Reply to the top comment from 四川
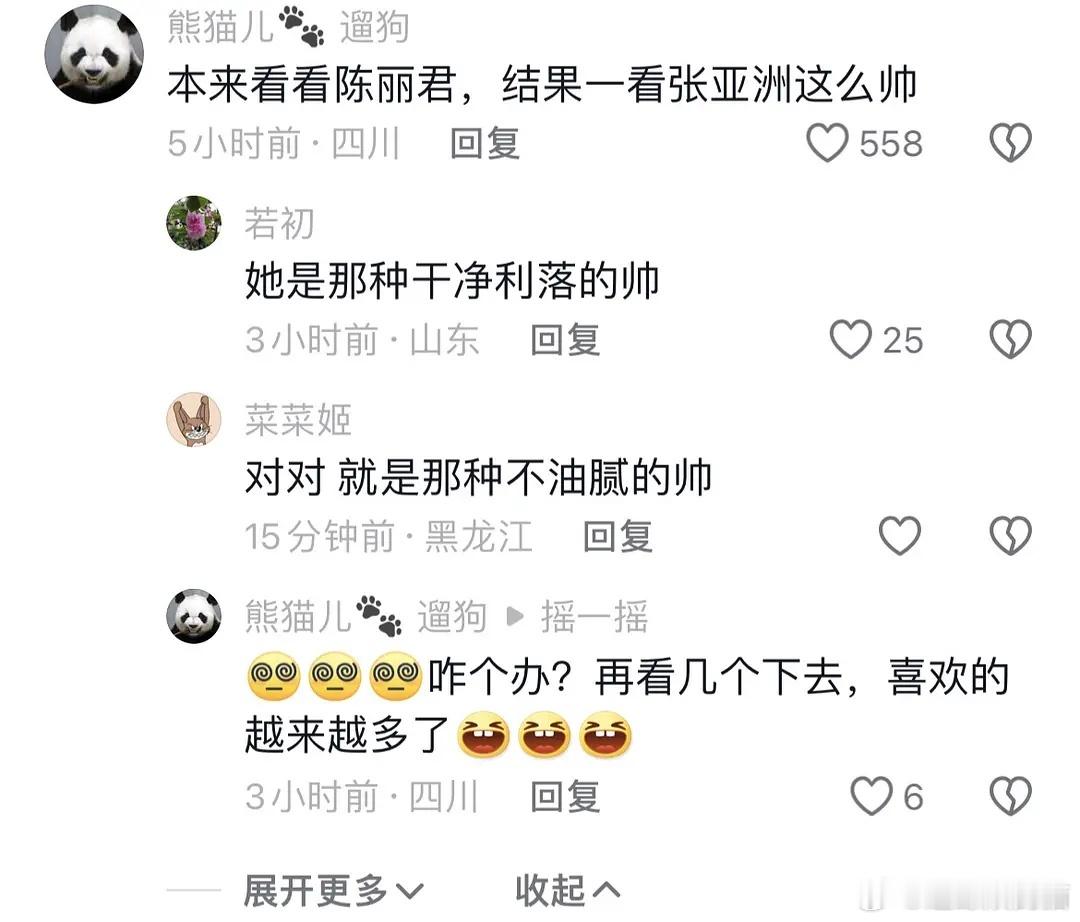 (x=485, y=144)
